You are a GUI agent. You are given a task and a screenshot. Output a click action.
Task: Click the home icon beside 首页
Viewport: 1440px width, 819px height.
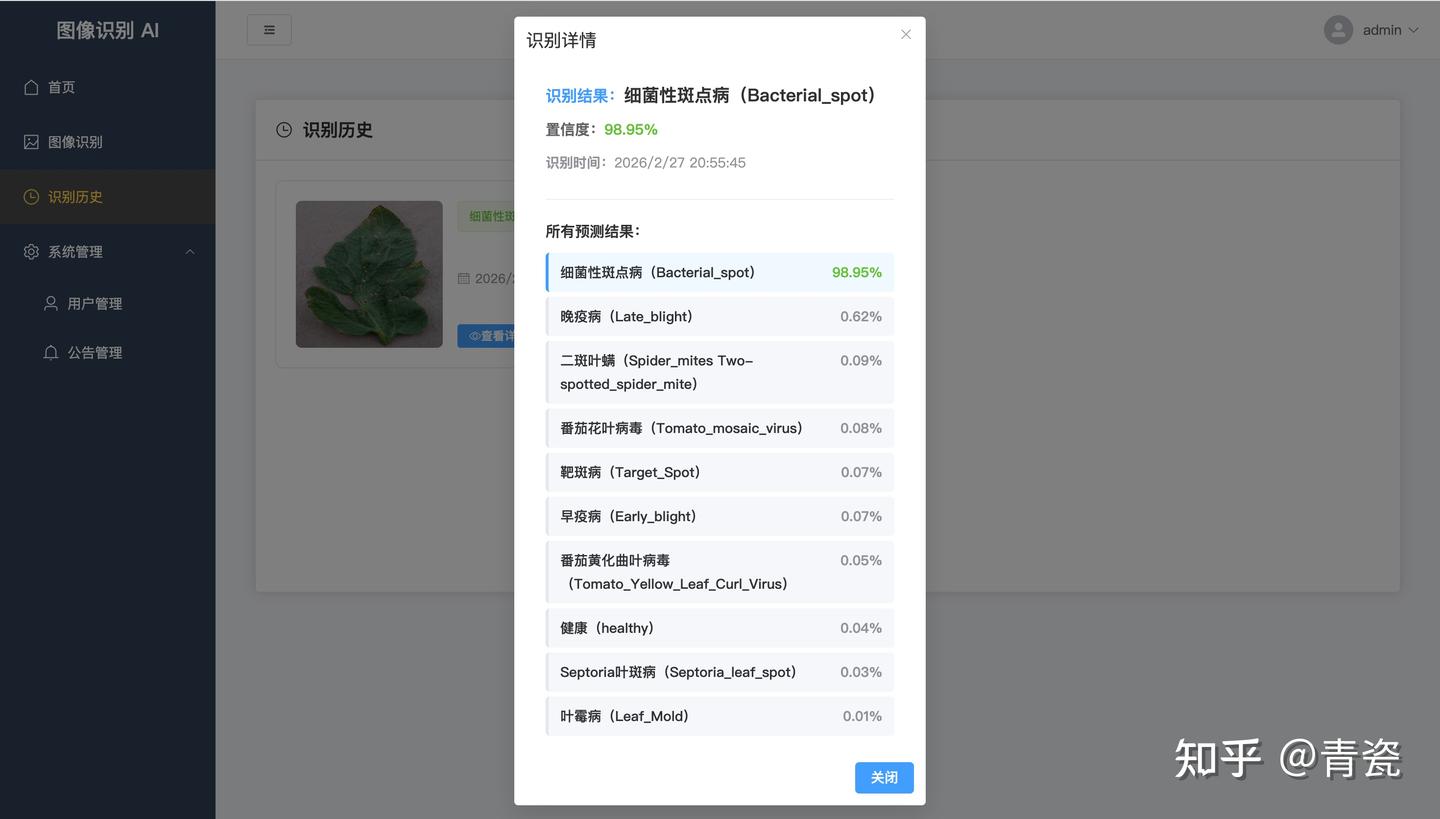coord(31,87)
